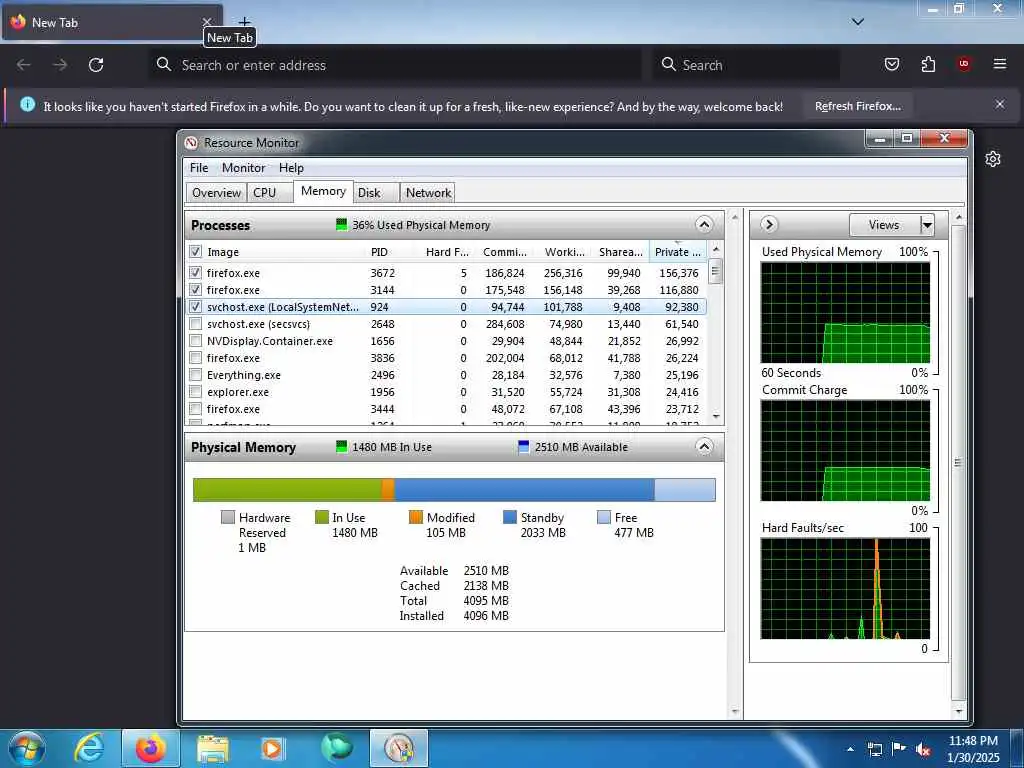Open the File menu in Resource Monitor
This screenshot has height=768, width=1024.
coord(199,168)
